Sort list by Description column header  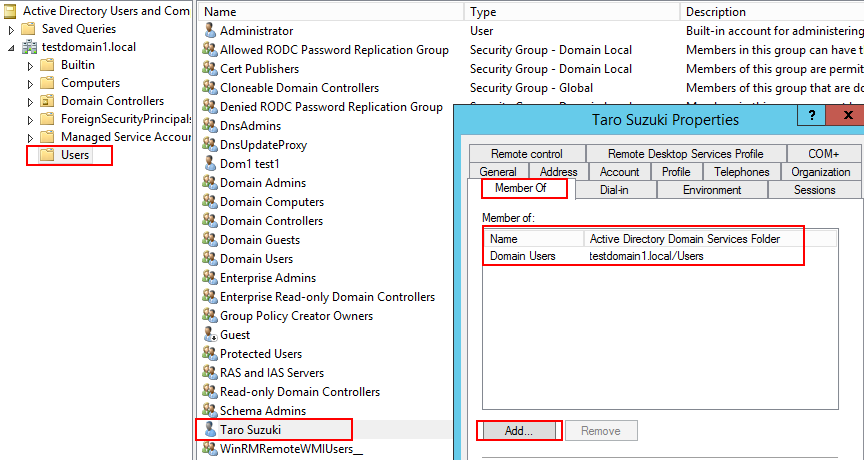coord(772,12)
